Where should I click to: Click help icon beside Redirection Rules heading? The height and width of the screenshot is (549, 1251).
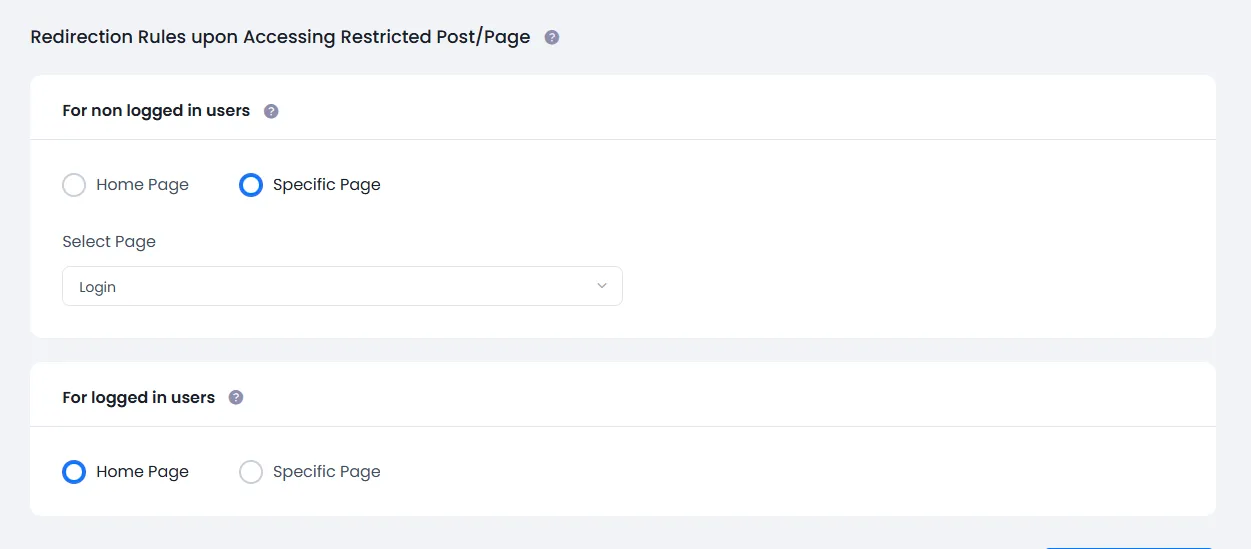tap(552, 38)
